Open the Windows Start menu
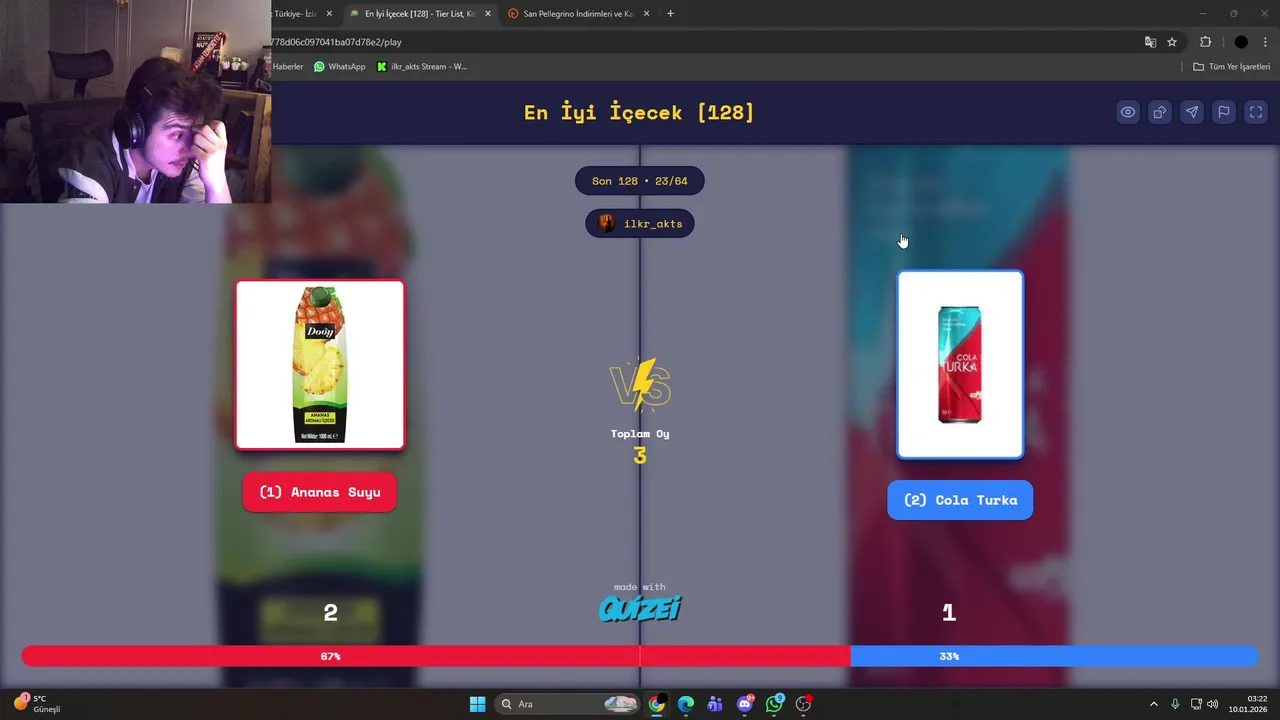 click(477, 704)
